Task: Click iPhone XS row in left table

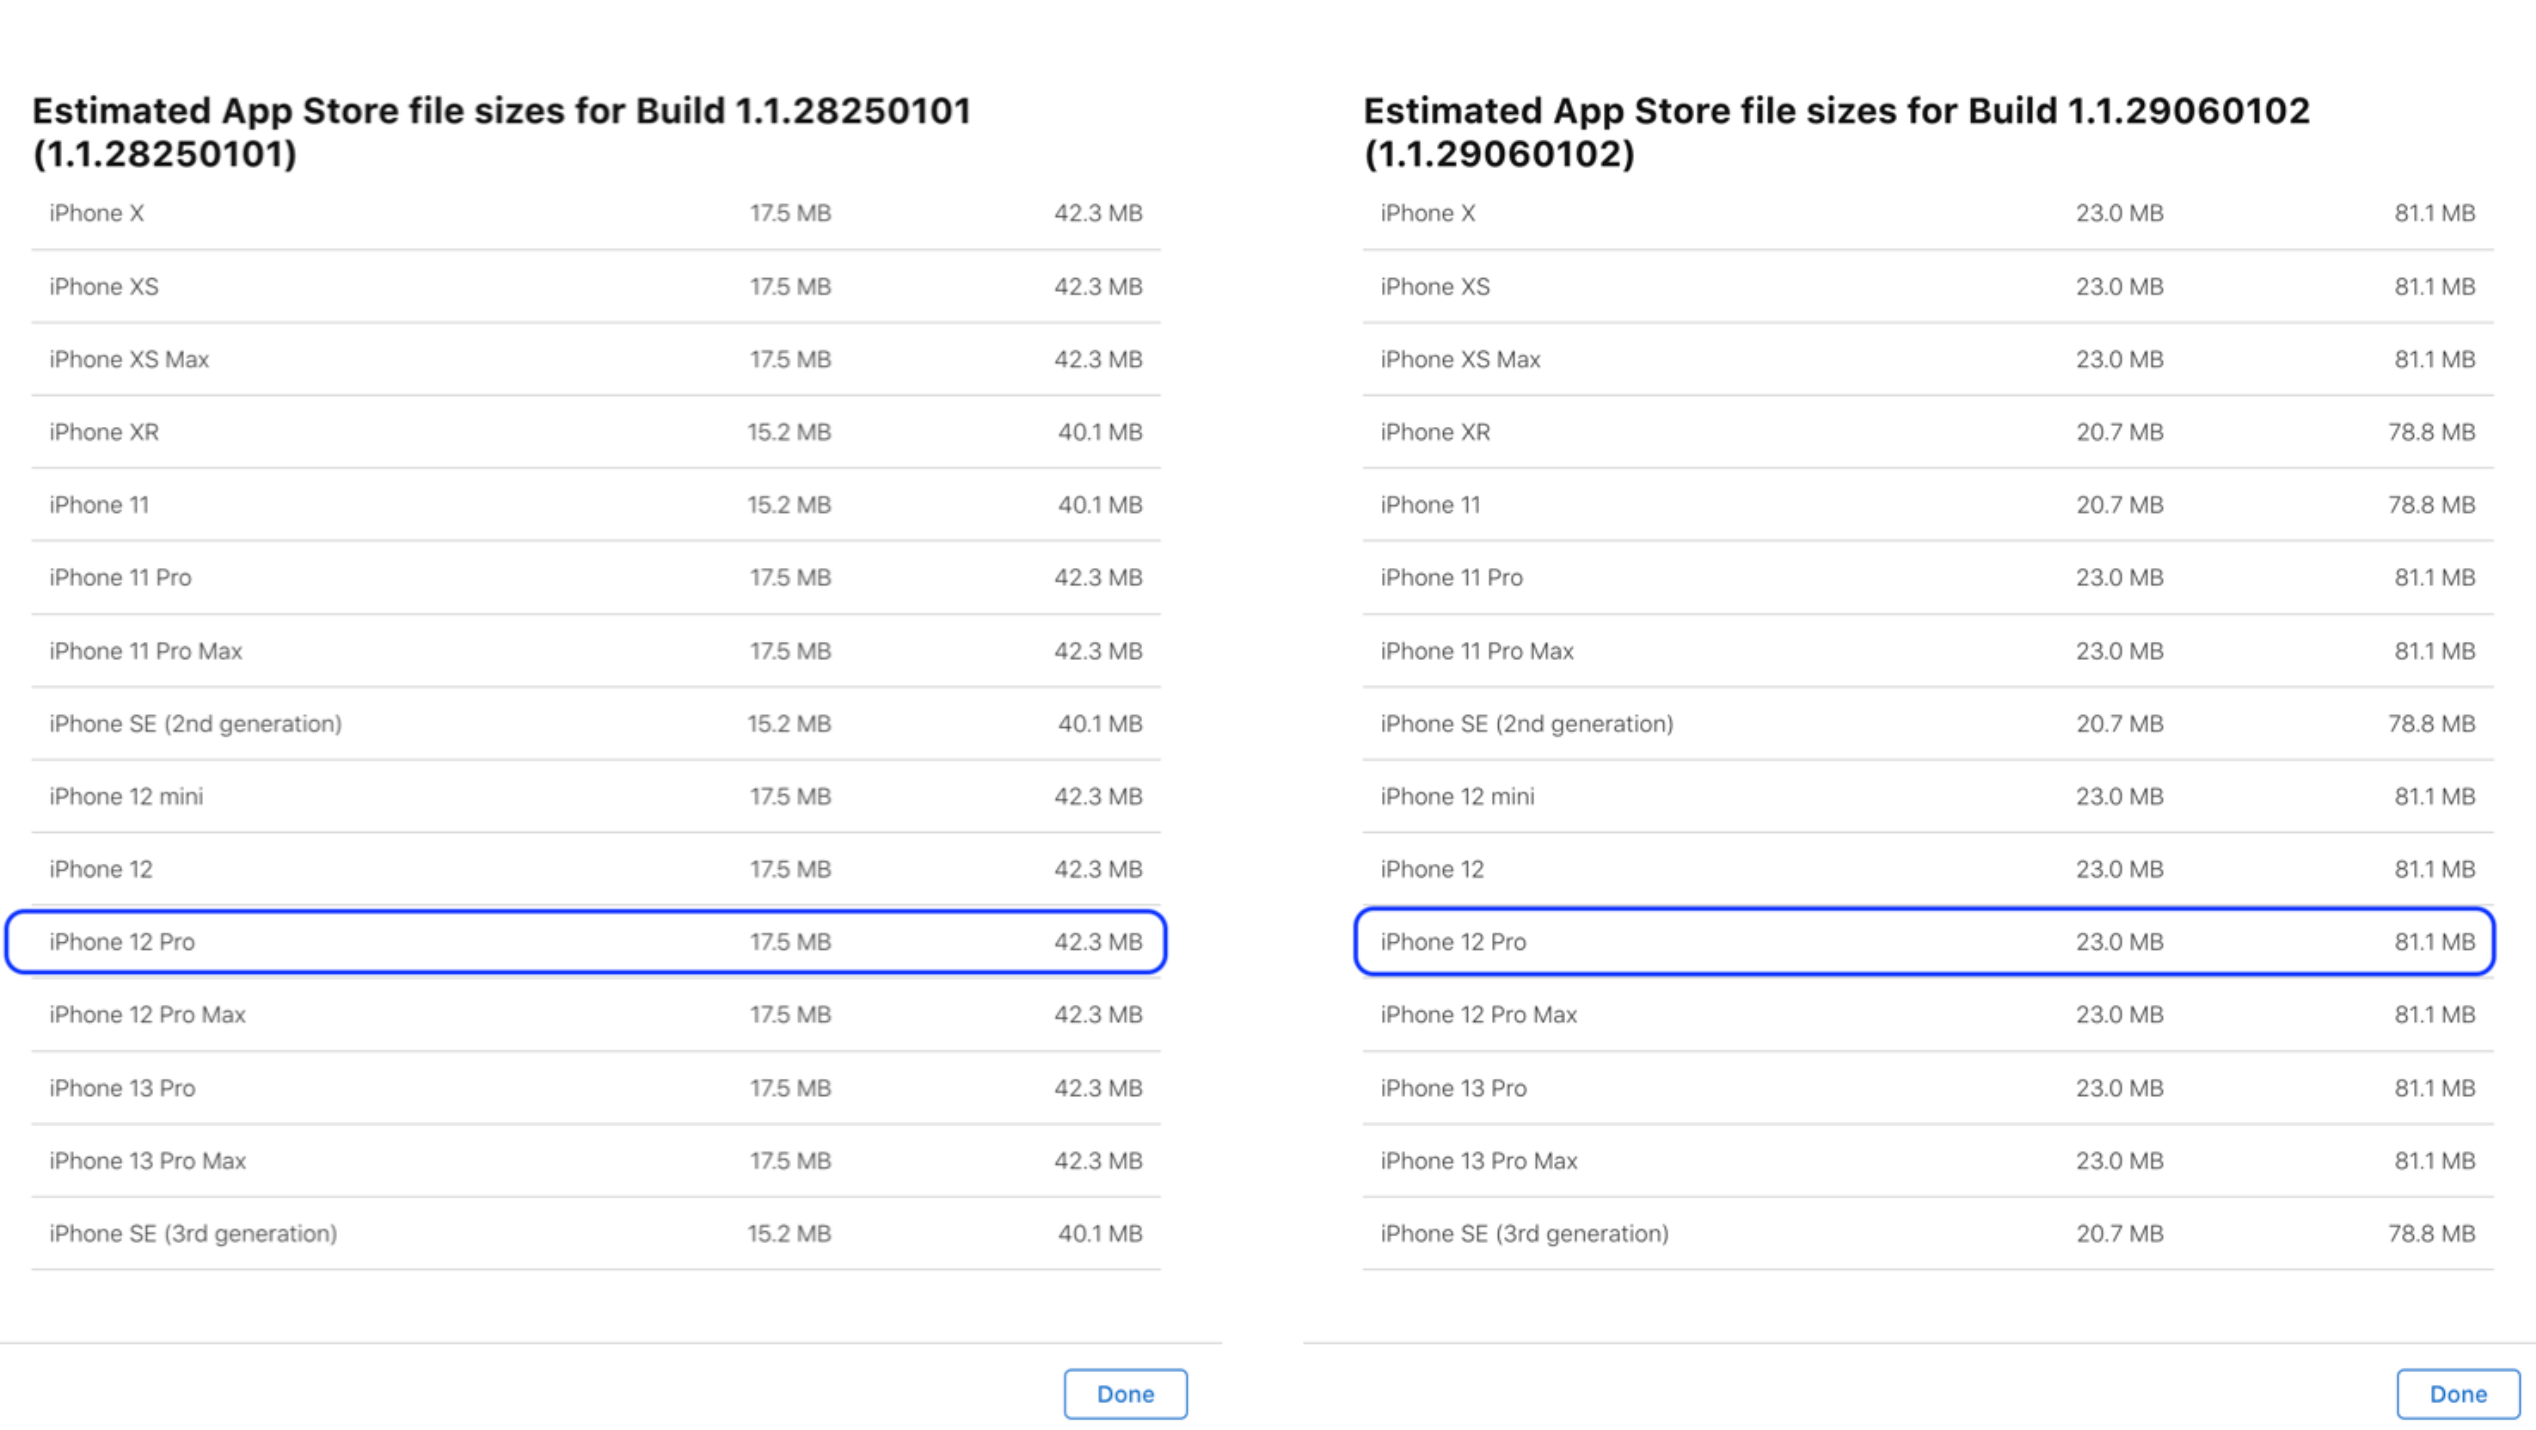Action: pyautogui.click(x=596, y=286)
